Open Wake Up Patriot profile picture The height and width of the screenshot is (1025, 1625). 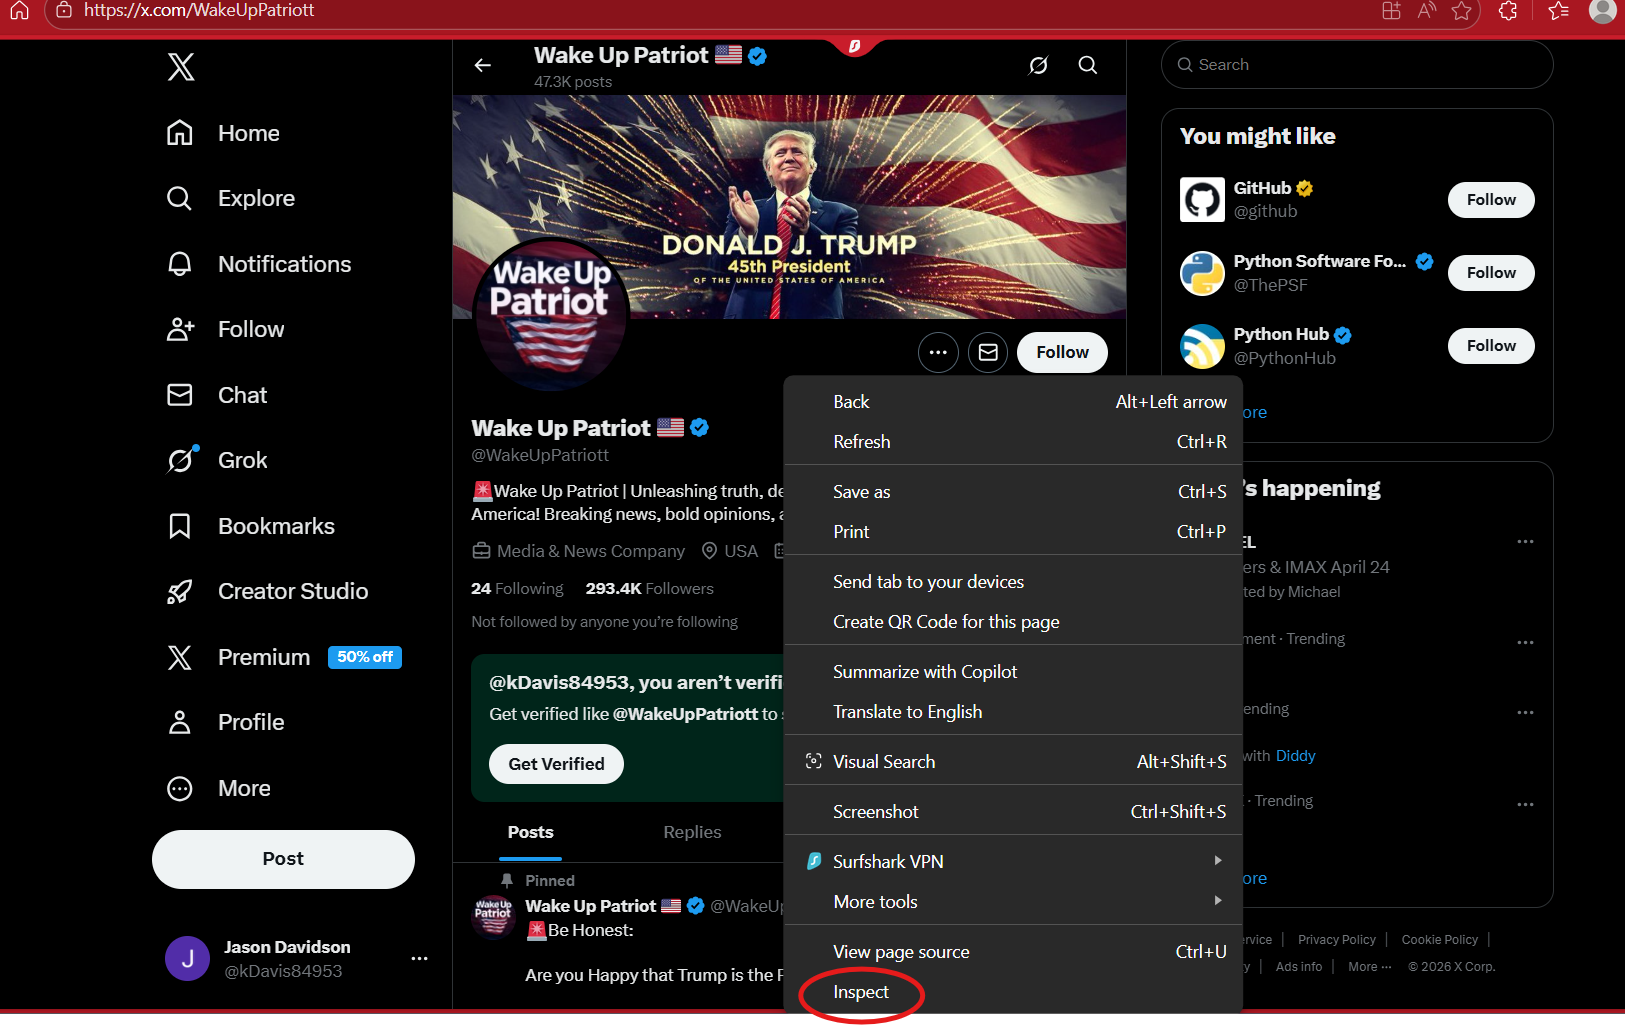[550, 315]
